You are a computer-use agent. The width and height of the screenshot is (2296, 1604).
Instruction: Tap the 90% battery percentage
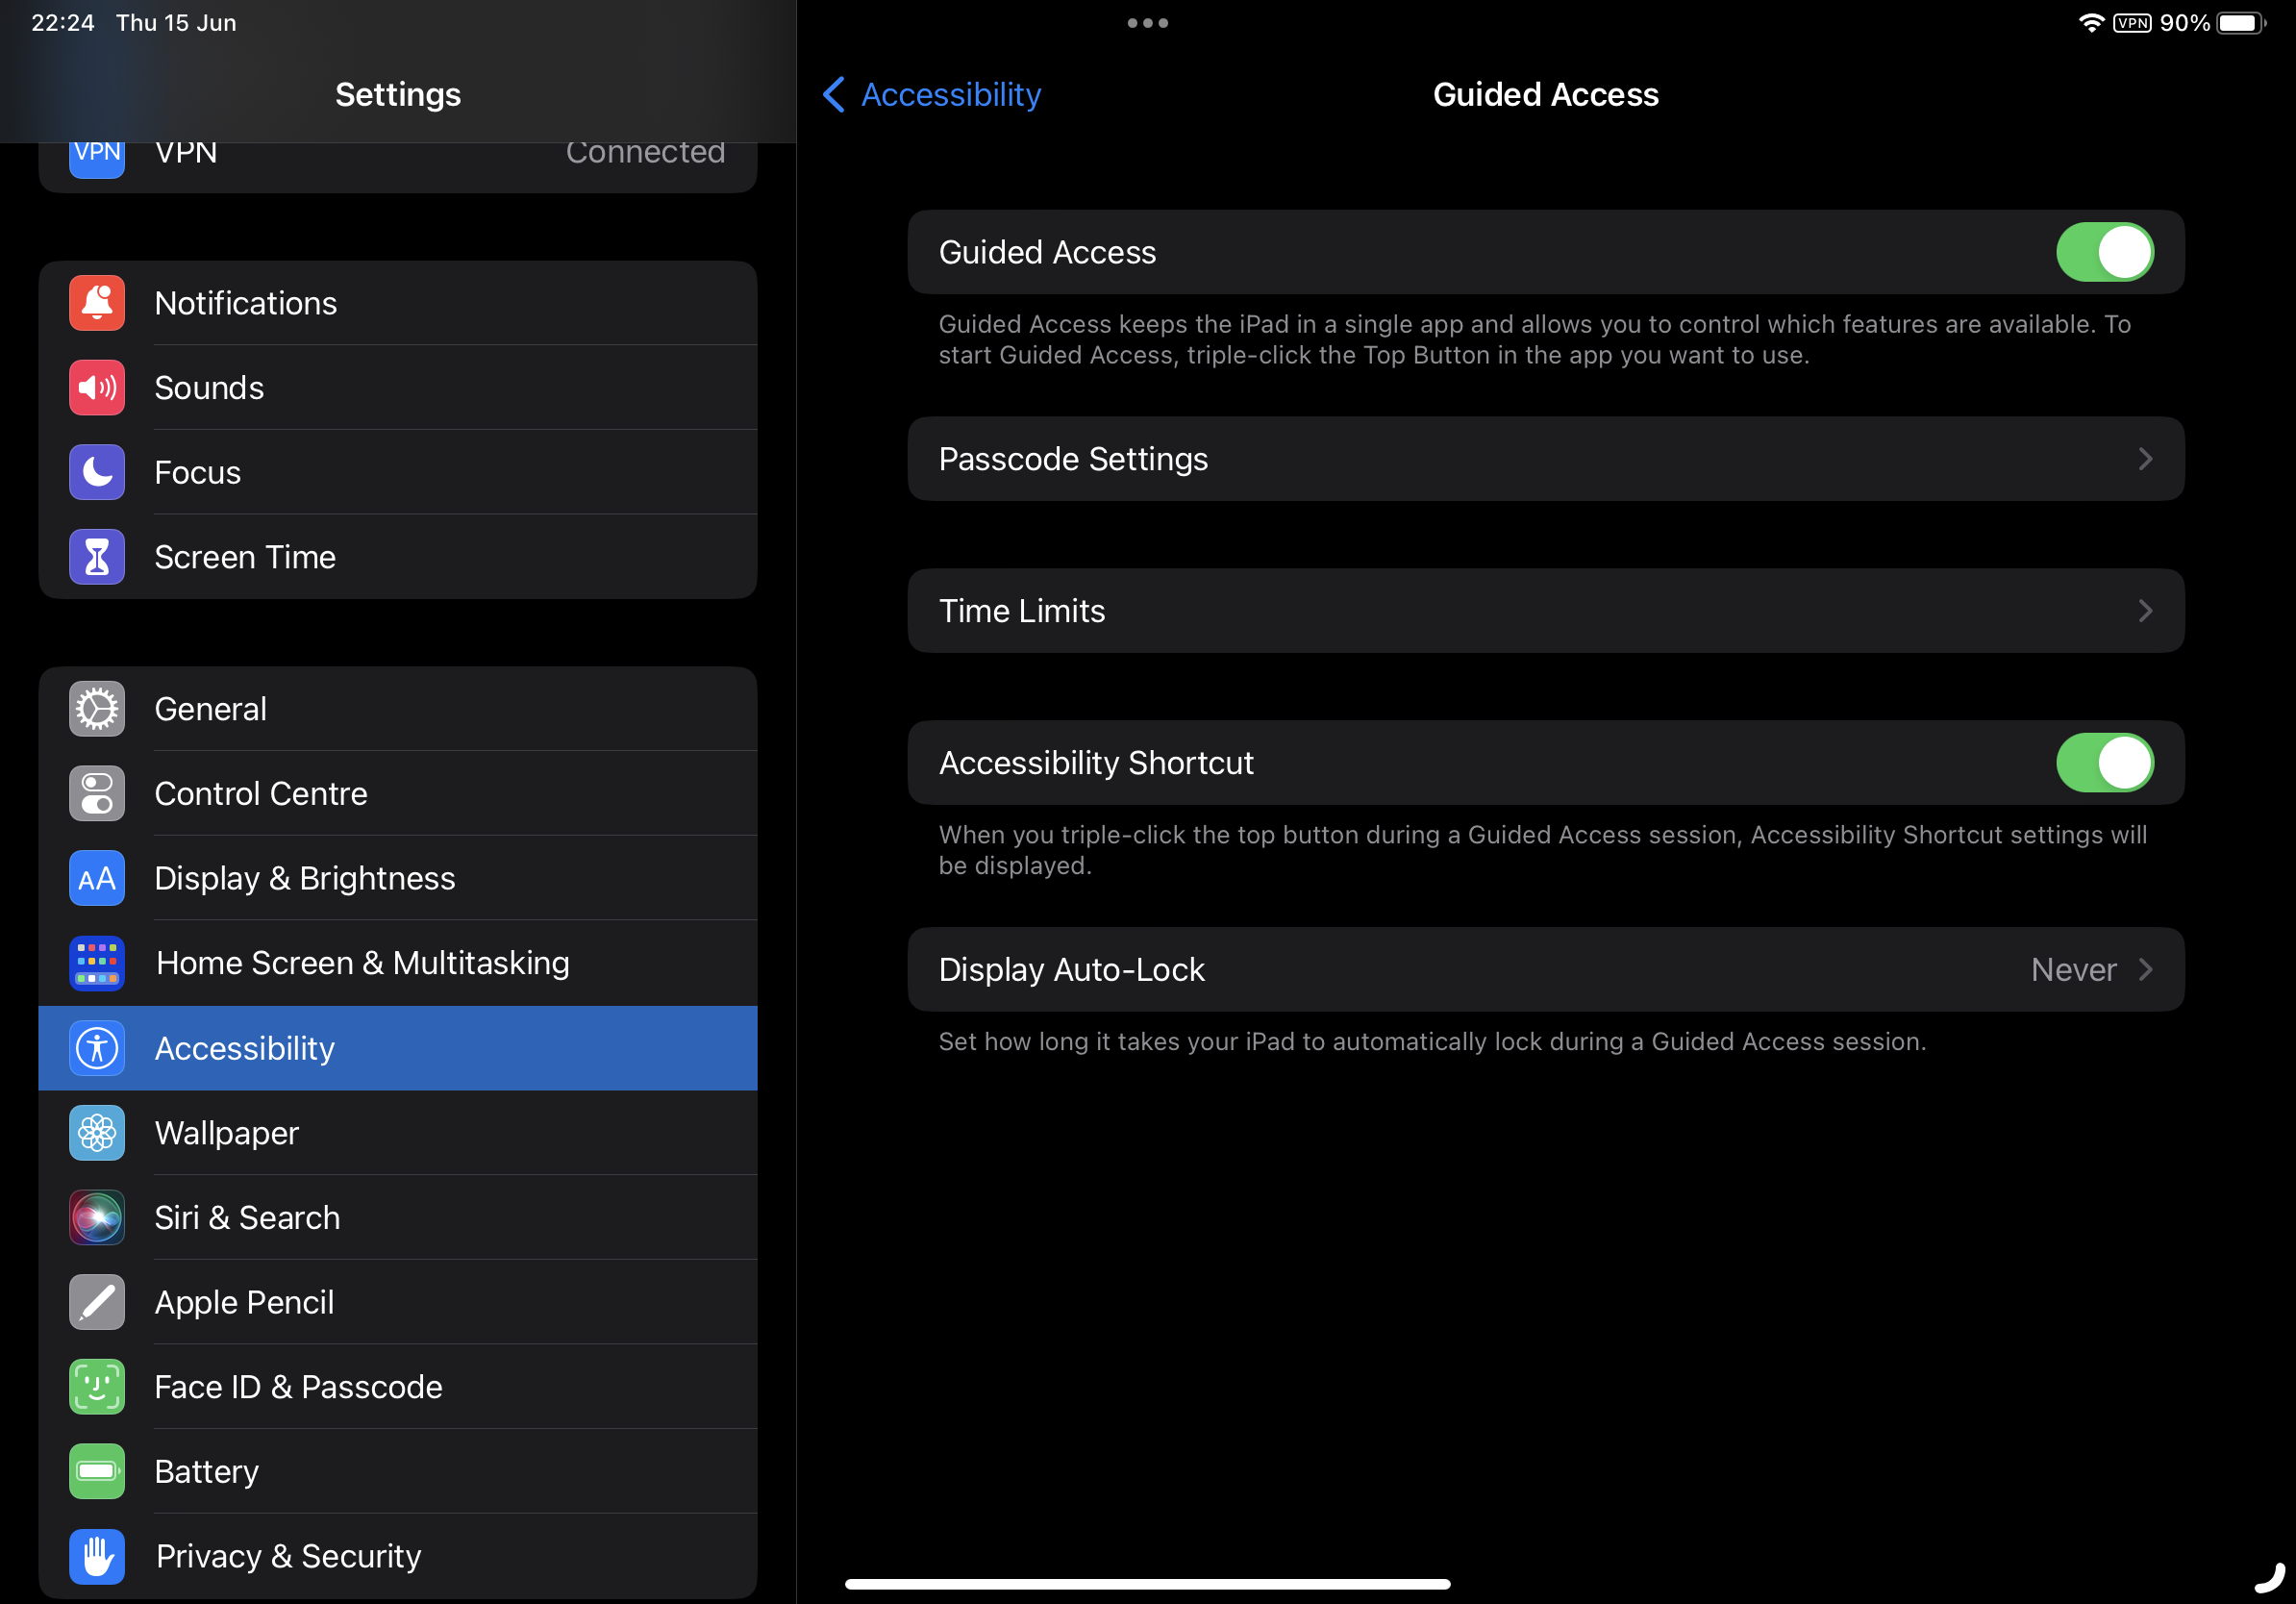[x=2184, y=23]
